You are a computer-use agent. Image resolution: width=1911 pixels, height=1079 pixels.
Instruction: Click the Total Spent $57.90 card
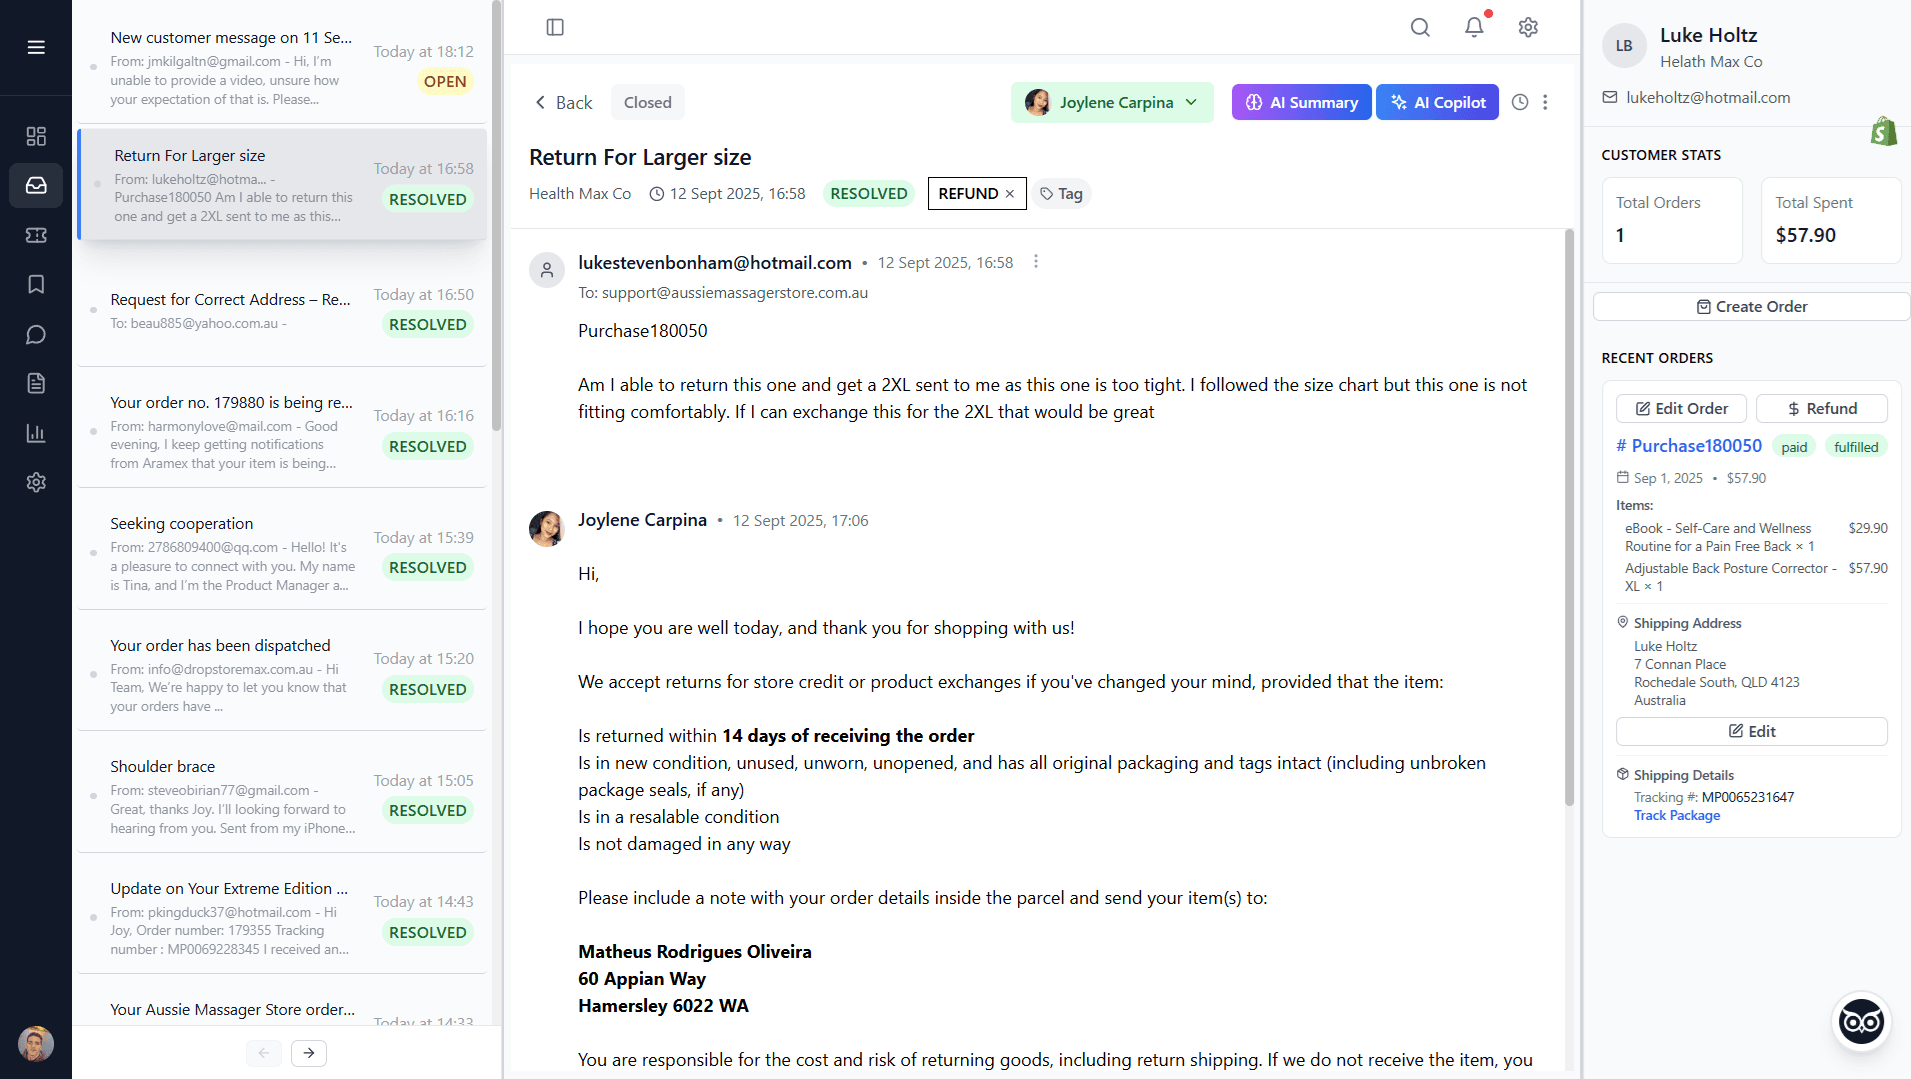pos(1830,220)
